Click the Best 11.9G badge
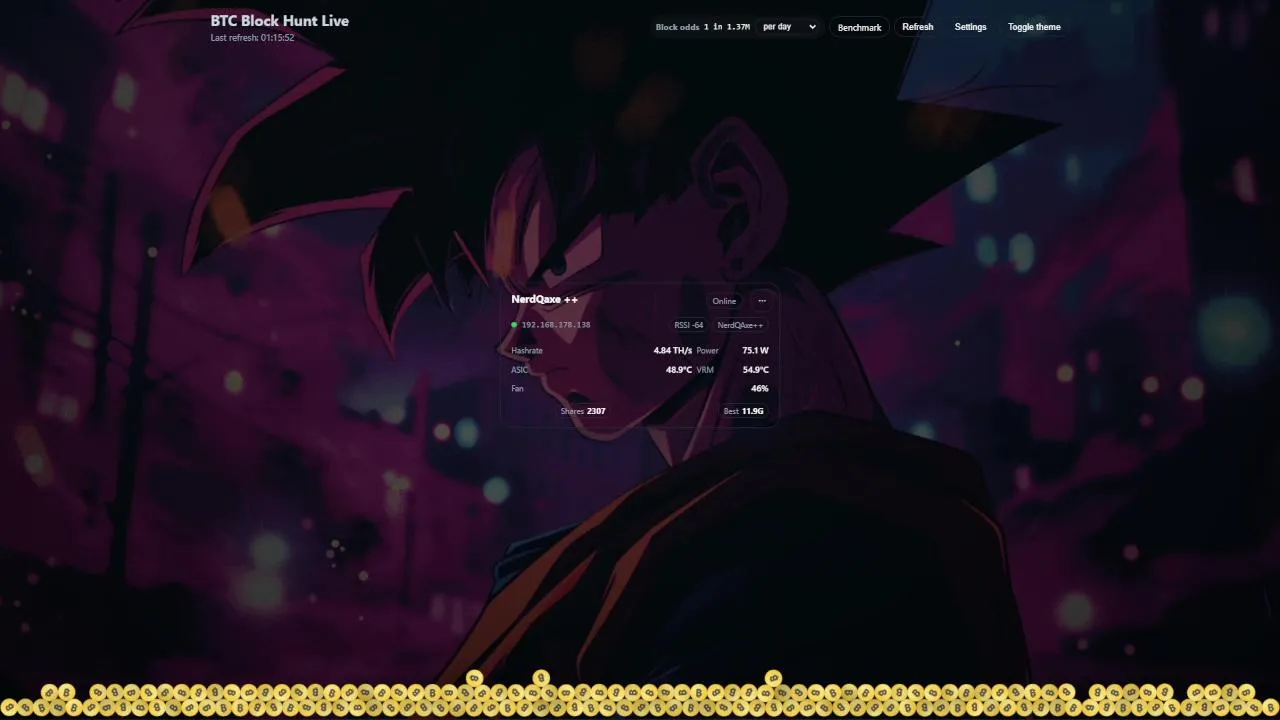This screenshot has height=720, width=1280. 744,411
